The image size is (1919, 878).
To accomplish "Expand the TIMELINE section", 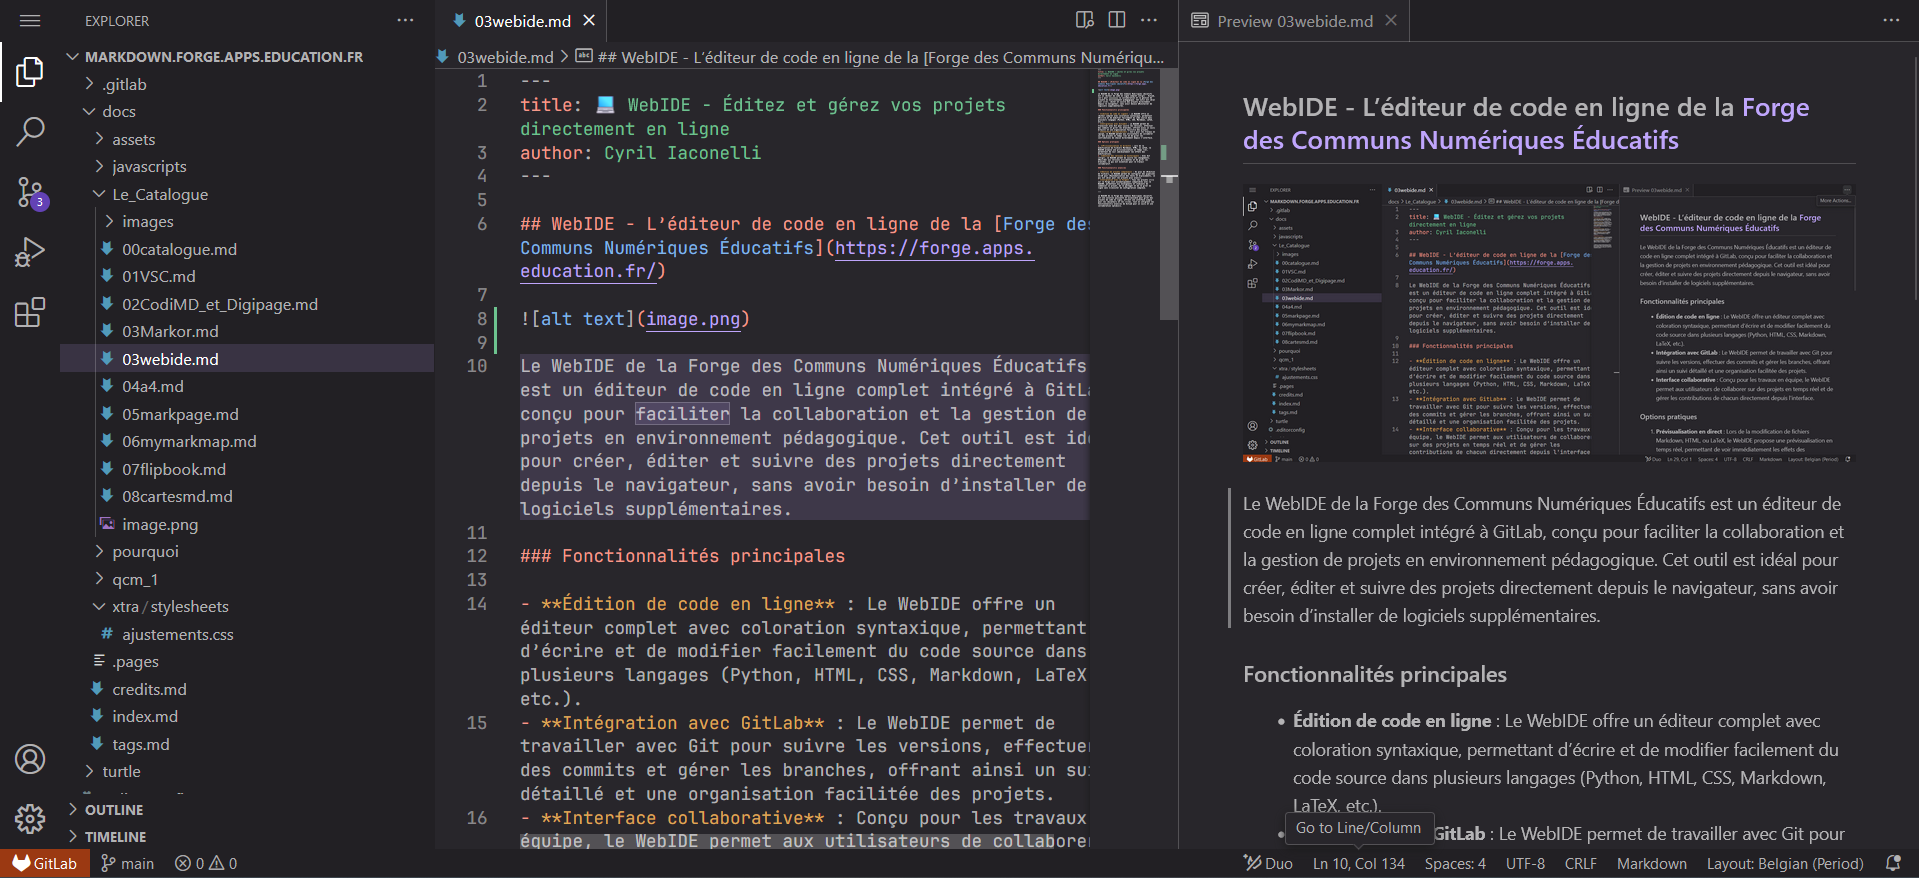I will coord(115,837).
